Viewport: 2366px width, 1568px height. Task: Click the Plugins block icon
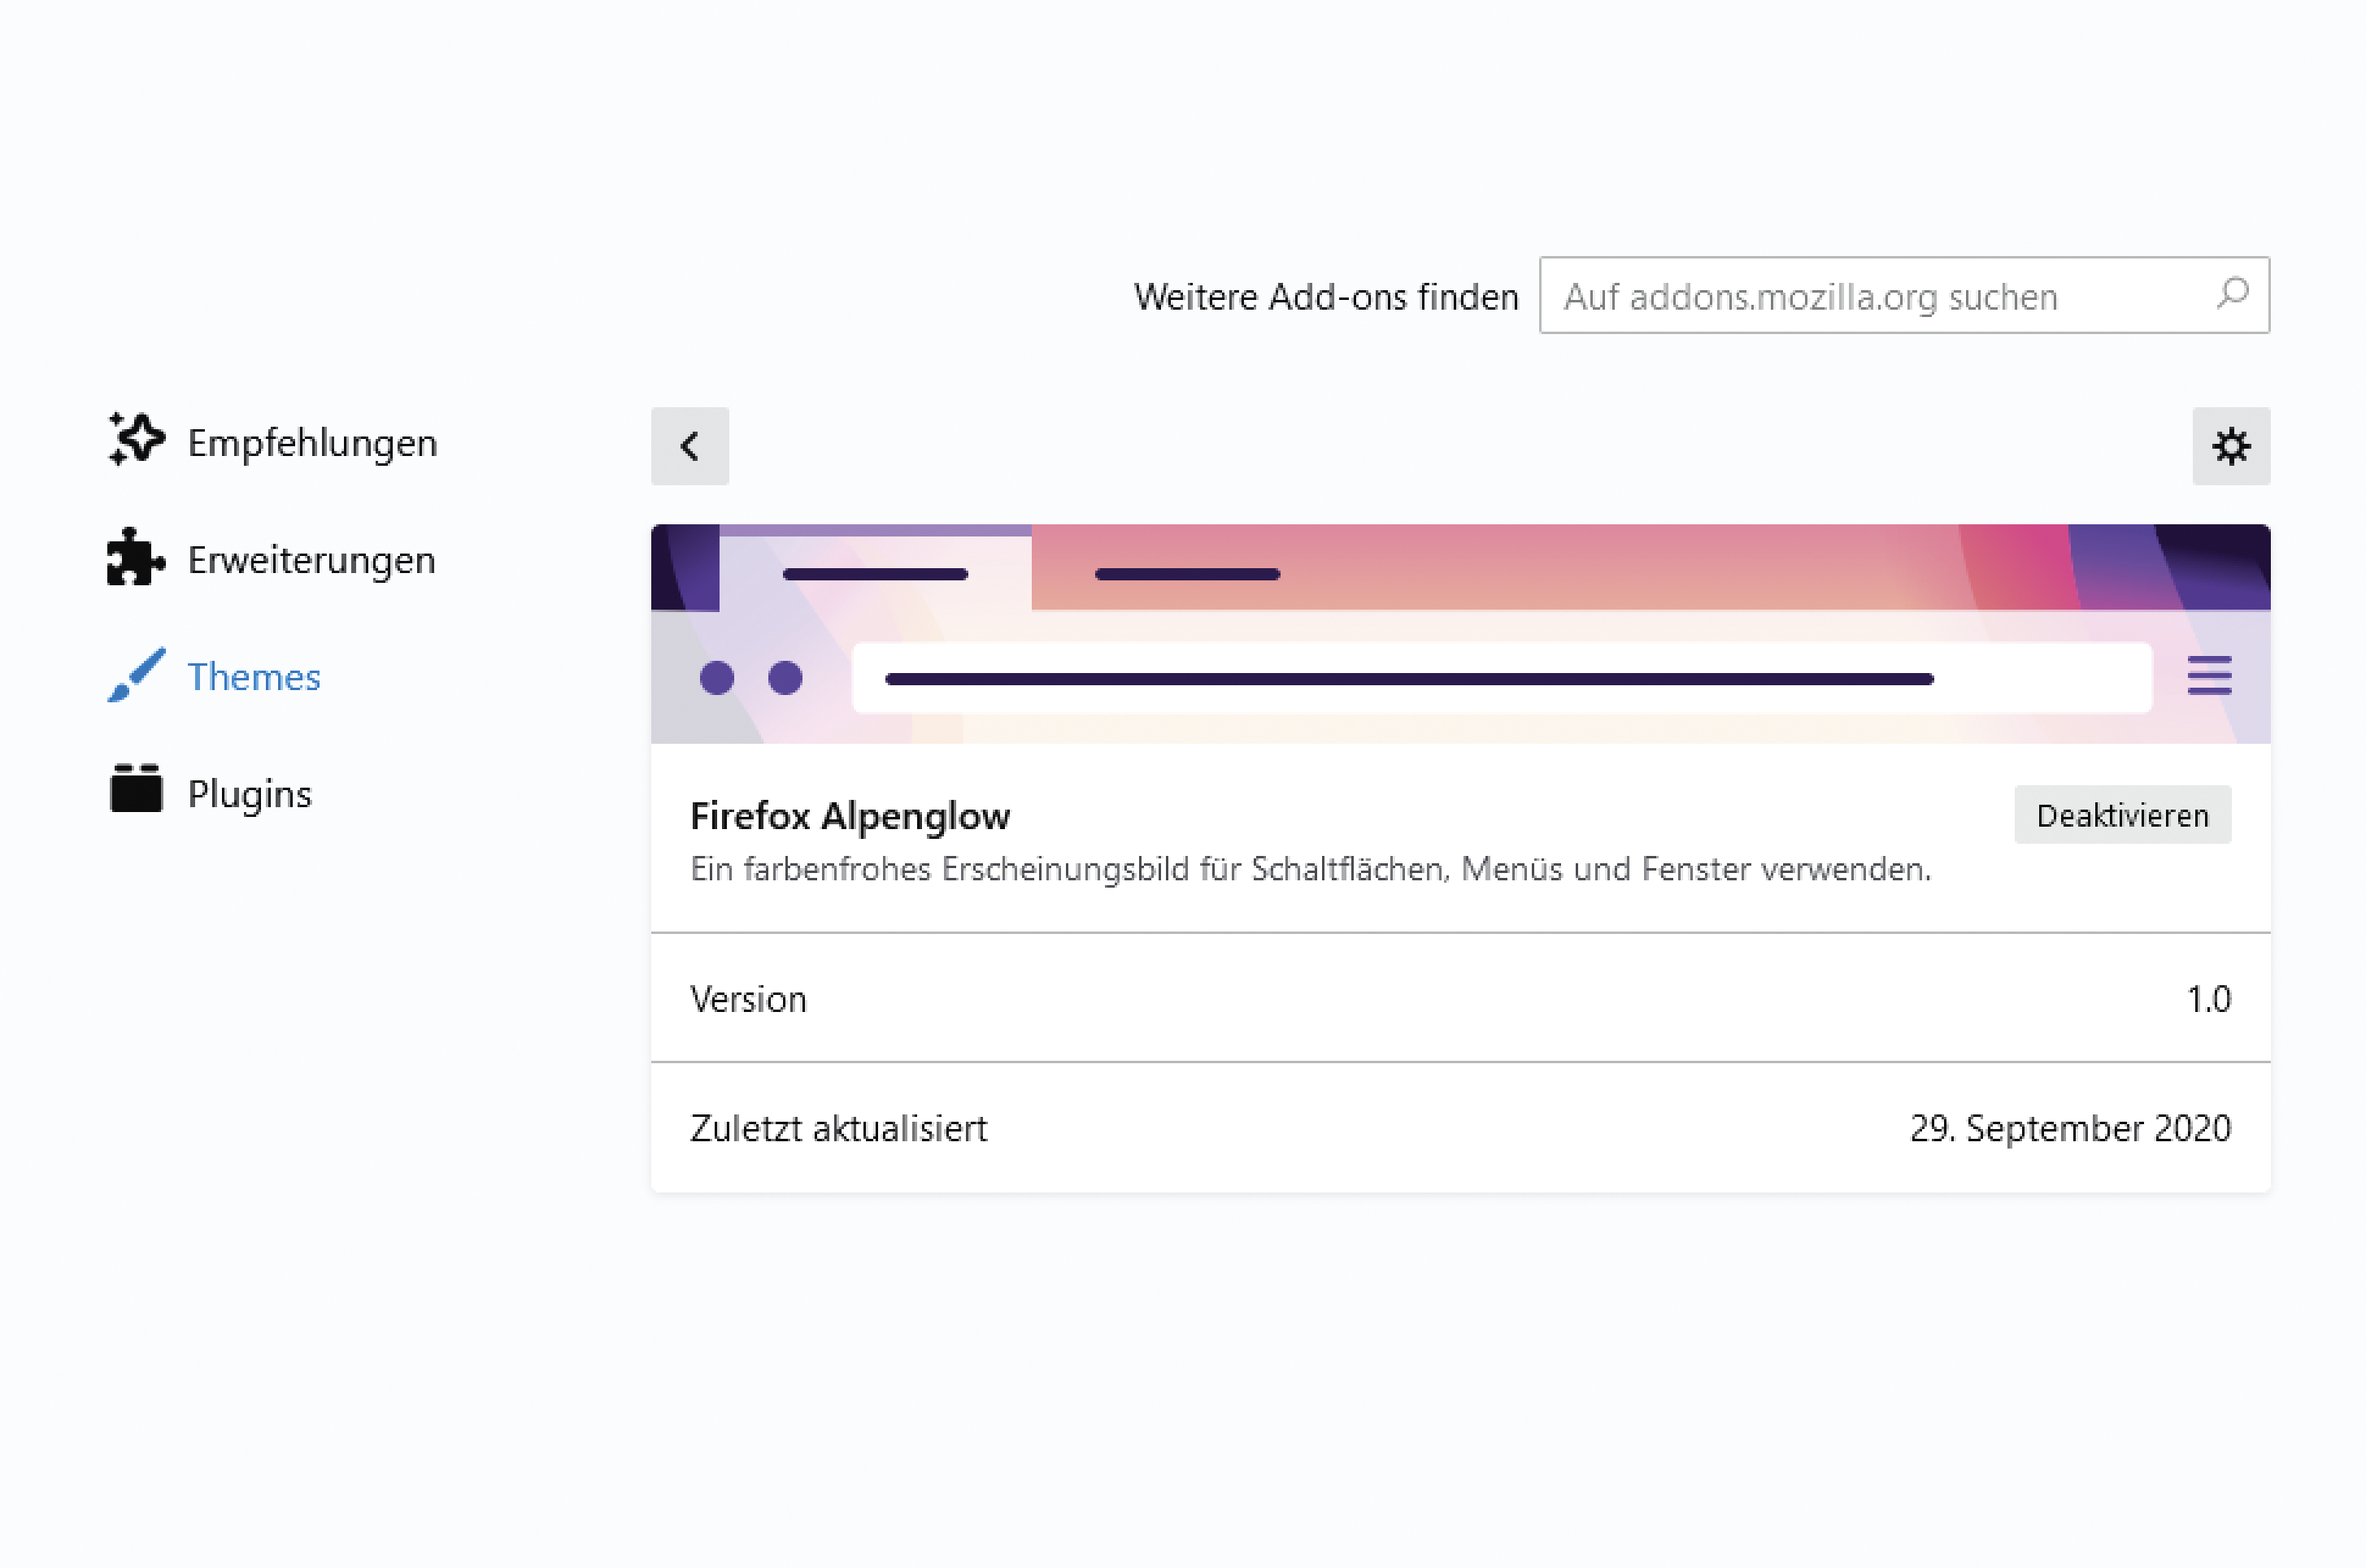[x=136, y=790]
